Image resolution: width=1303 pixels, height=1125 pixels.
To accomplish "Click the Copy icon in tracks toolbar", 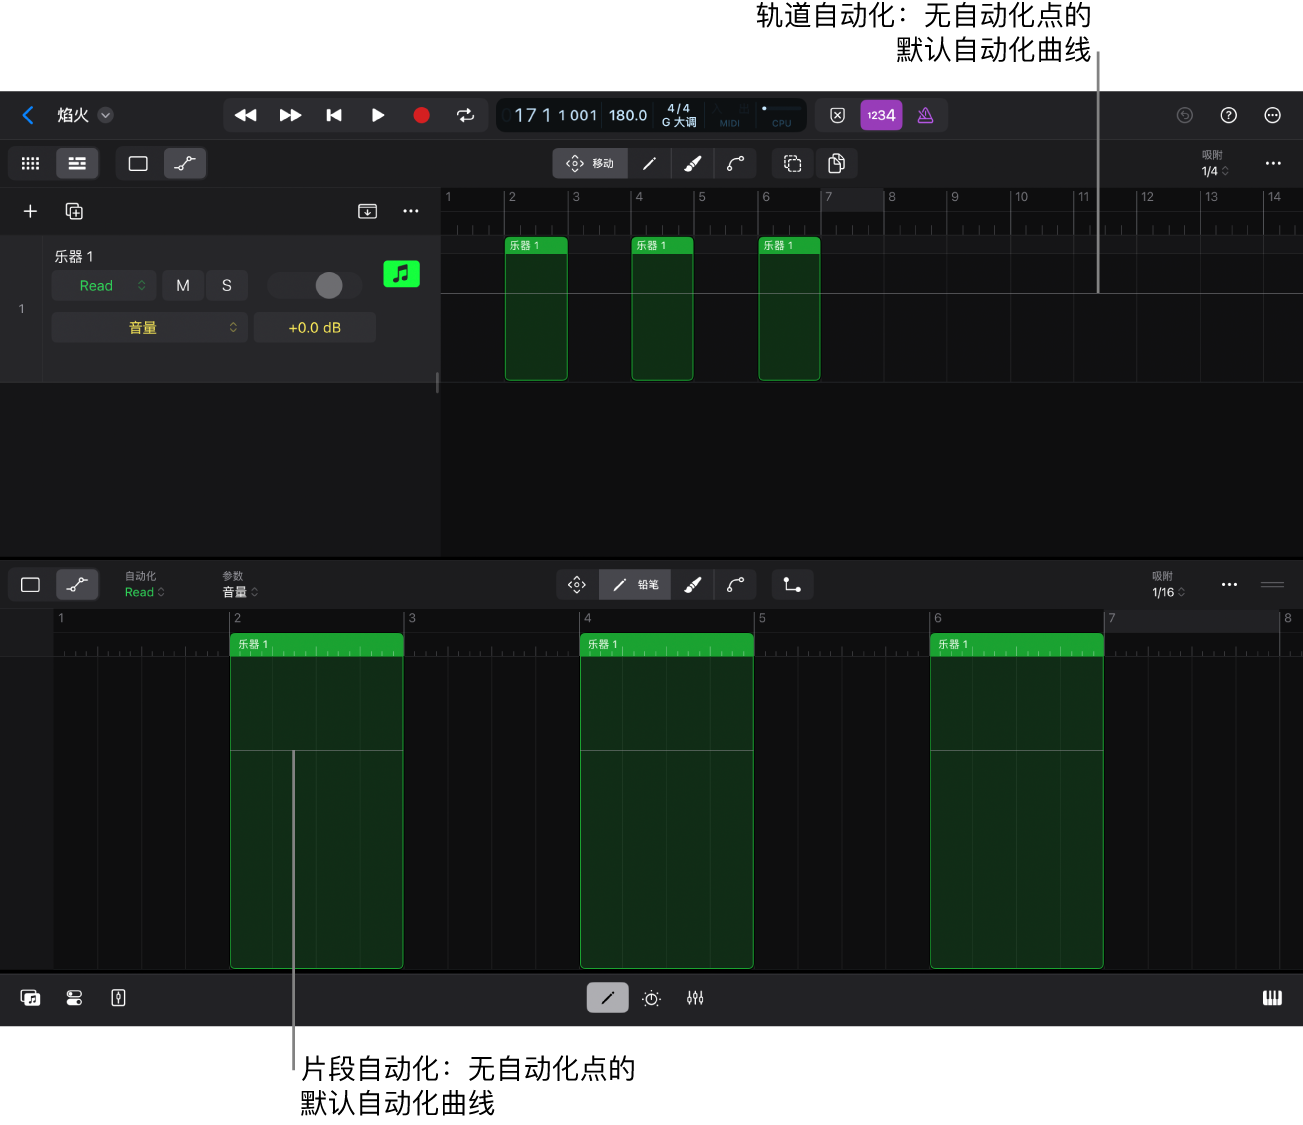I will 837,163.
